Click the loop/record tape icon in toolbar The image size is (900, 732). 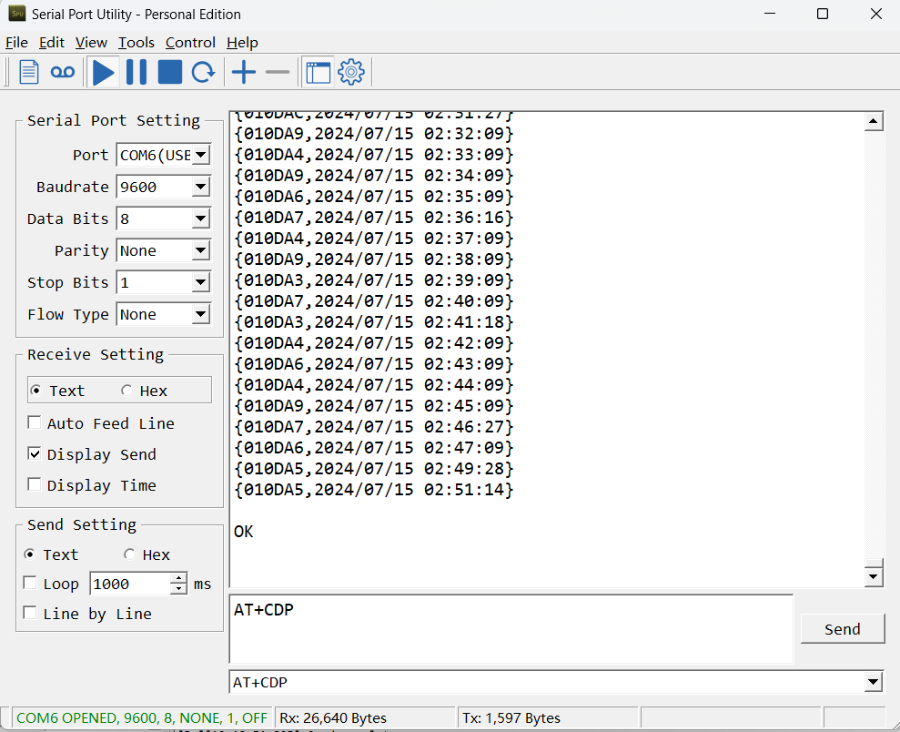coord(63,72)
